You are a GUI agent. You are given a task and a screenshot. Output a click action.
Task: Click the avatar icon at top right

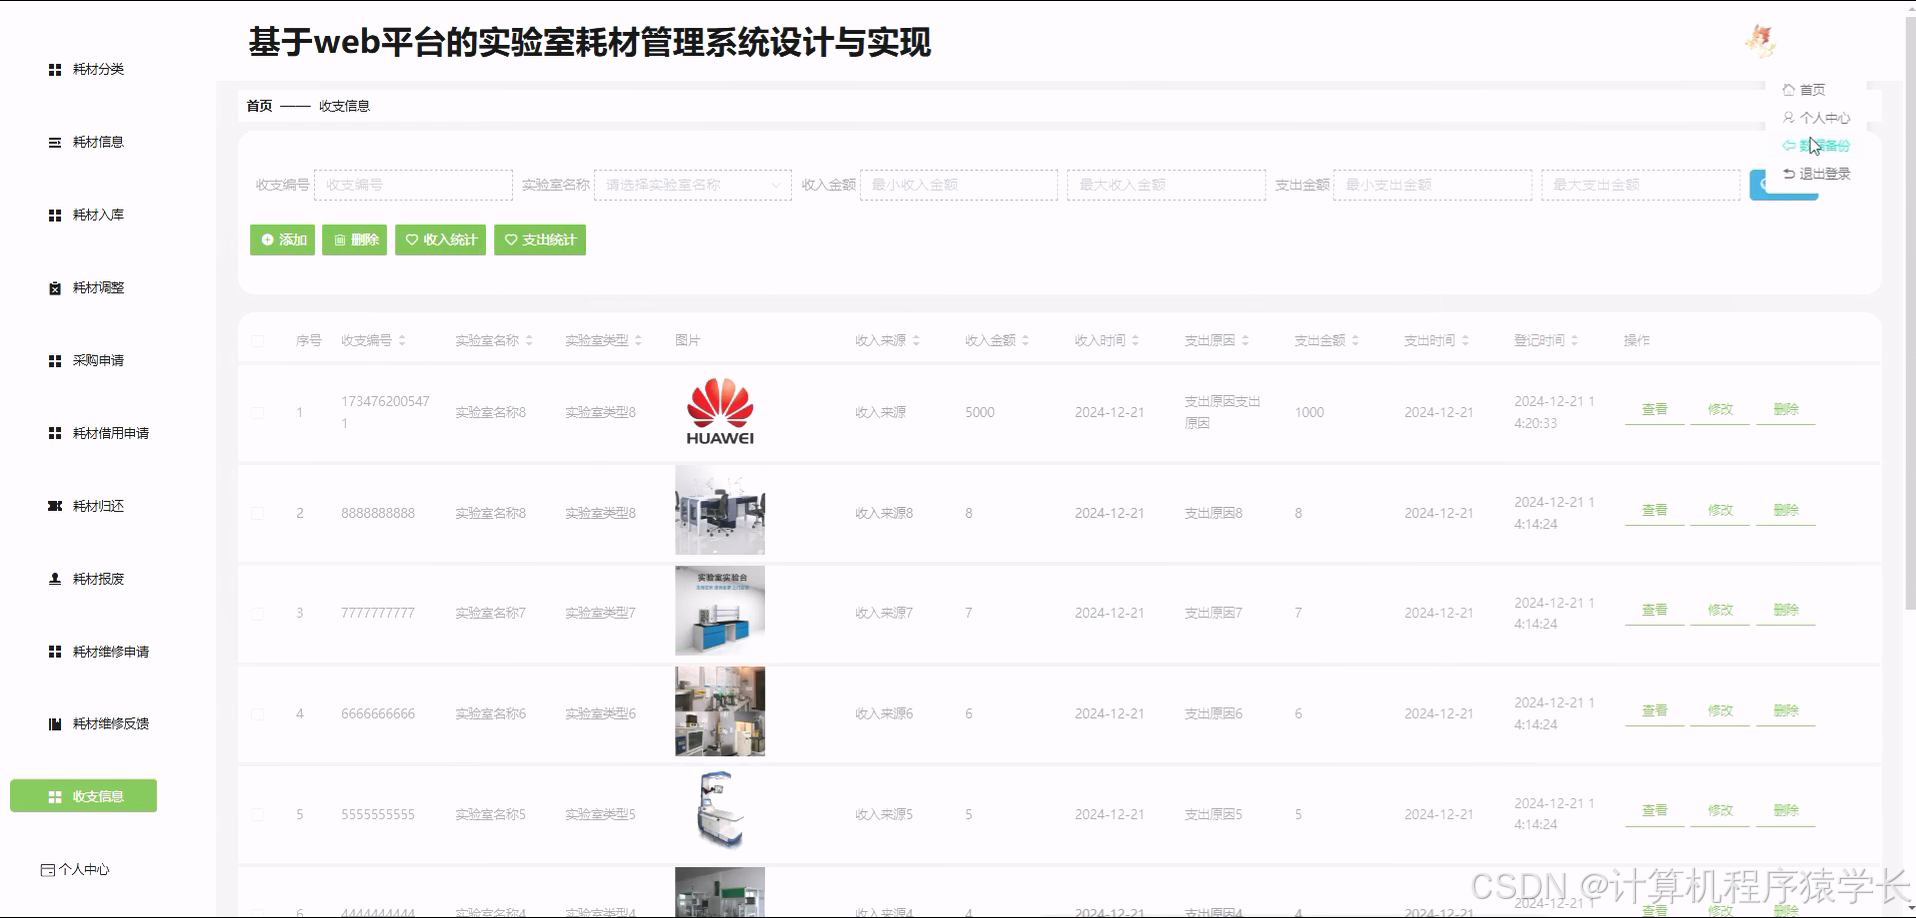[x=1761, y=41]
